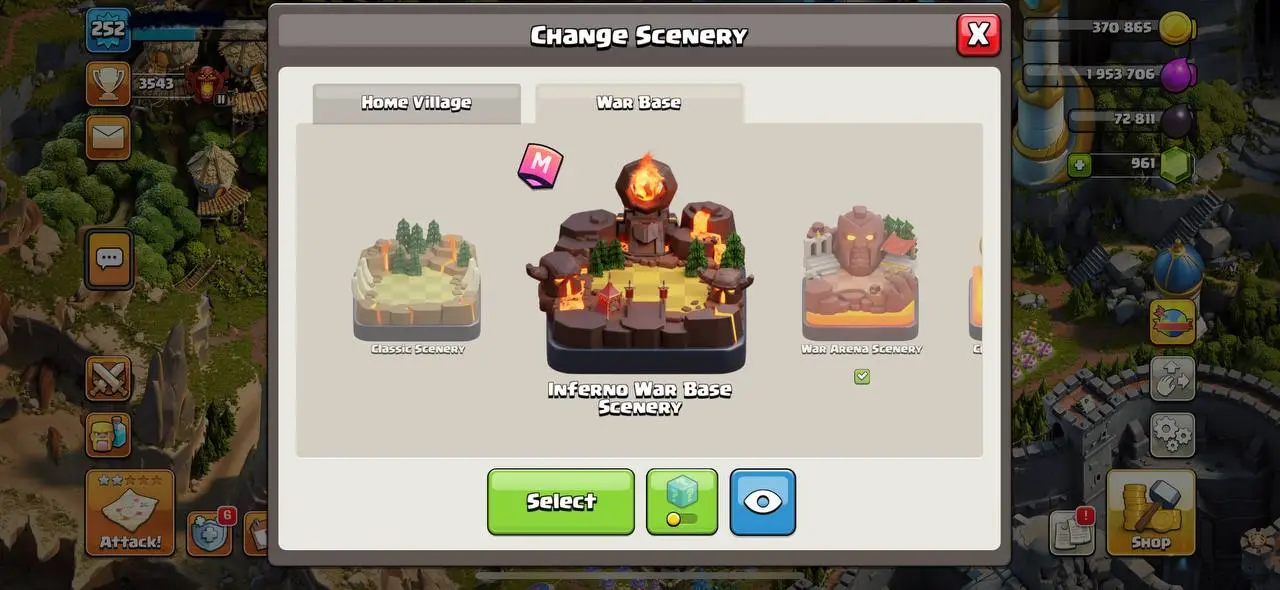1280x590 pixels.
Task: Switch to the Home Village tab
Action: [x=416, y=103]
